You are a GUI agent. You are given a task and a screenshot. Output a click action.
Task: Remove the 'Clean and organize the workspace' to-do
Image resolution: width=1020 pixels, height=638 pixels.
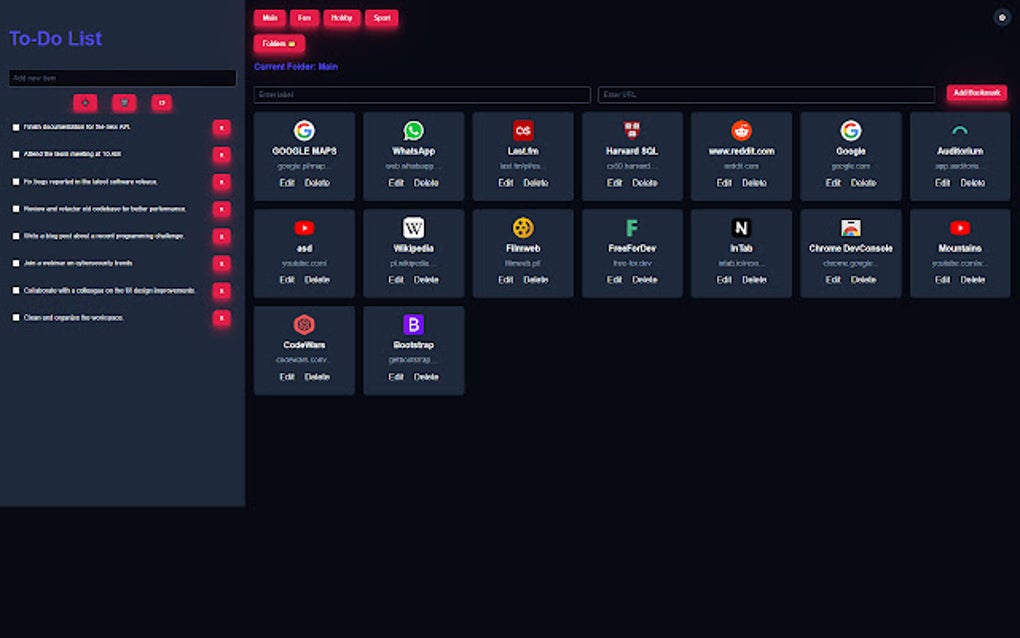pyautogui.click(x=221, y=318)
